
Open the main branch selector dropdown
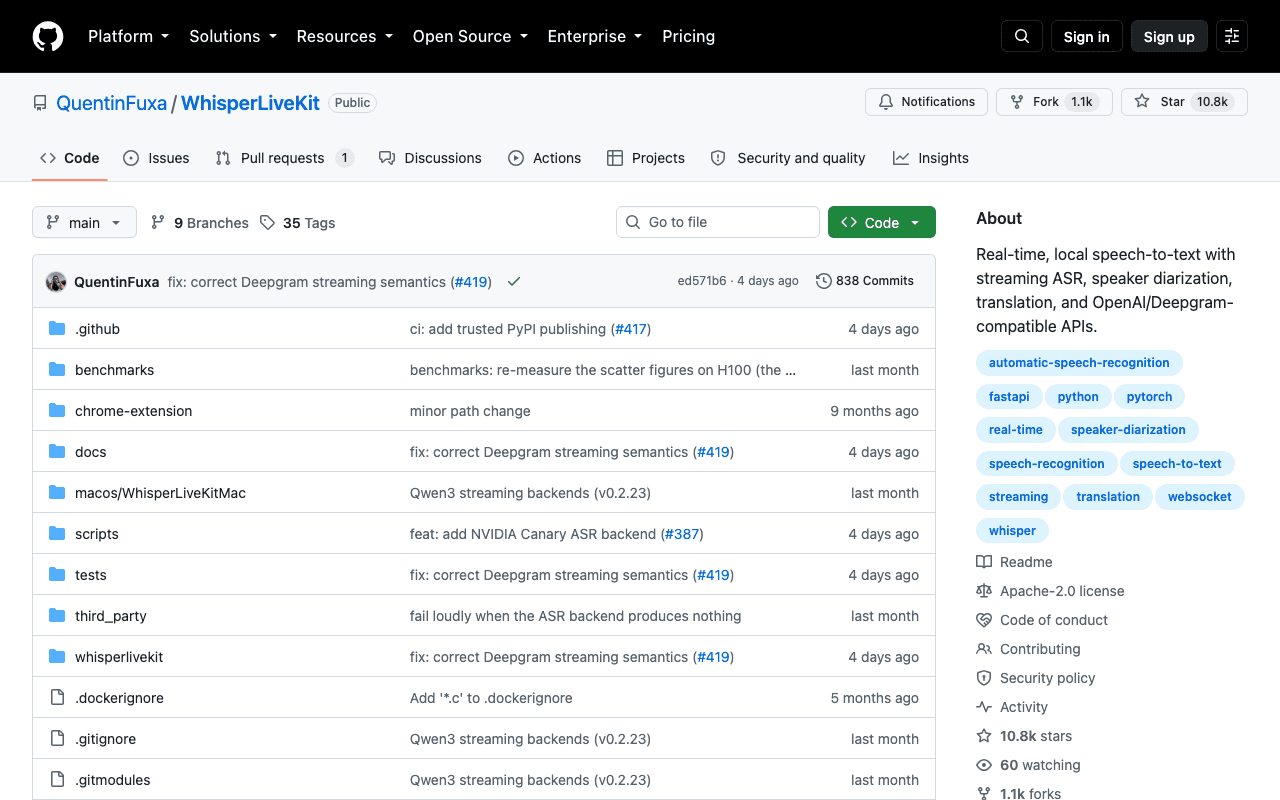pos(84,222)
